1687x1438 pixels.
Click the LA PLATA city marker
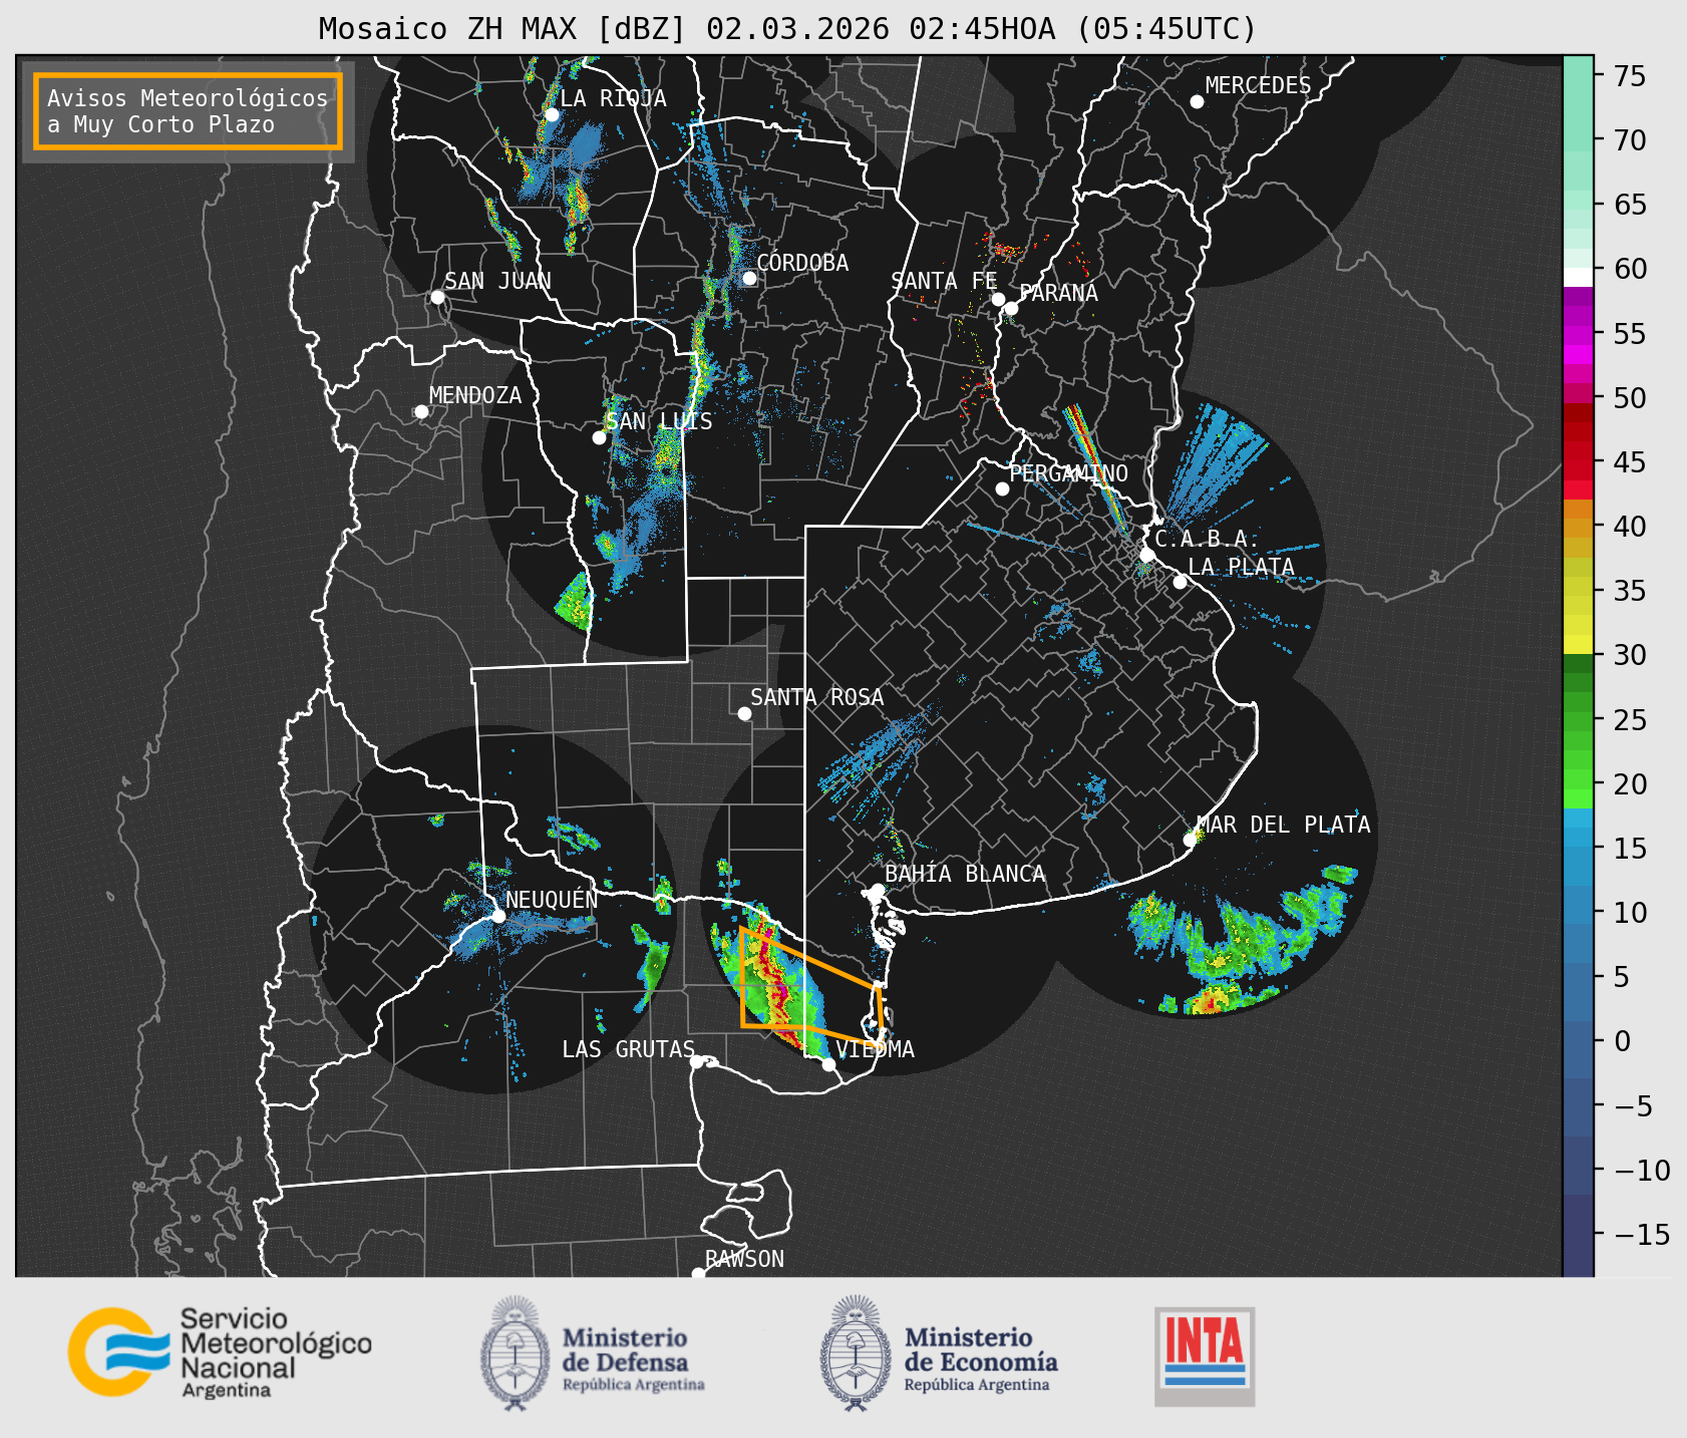1180,582
